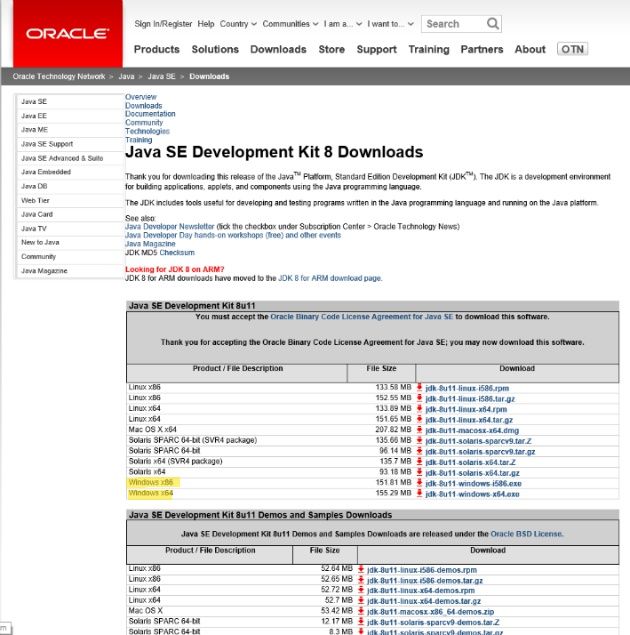Click download arrow icon for jdk-8u11-linux-i586-demos.tar.gz
The width and height of the screenshot is (630, 635).
point(361,580)
